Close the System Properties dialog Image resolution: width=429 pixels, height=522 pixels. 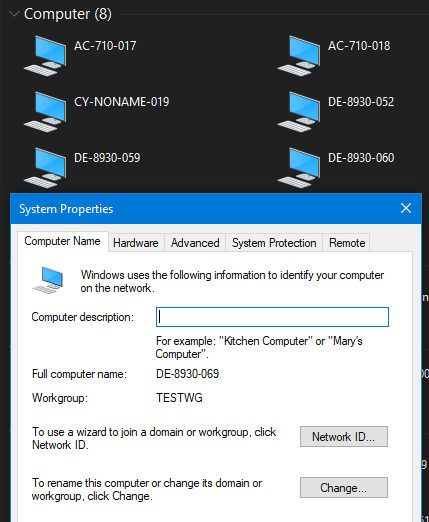pos(406,208)
